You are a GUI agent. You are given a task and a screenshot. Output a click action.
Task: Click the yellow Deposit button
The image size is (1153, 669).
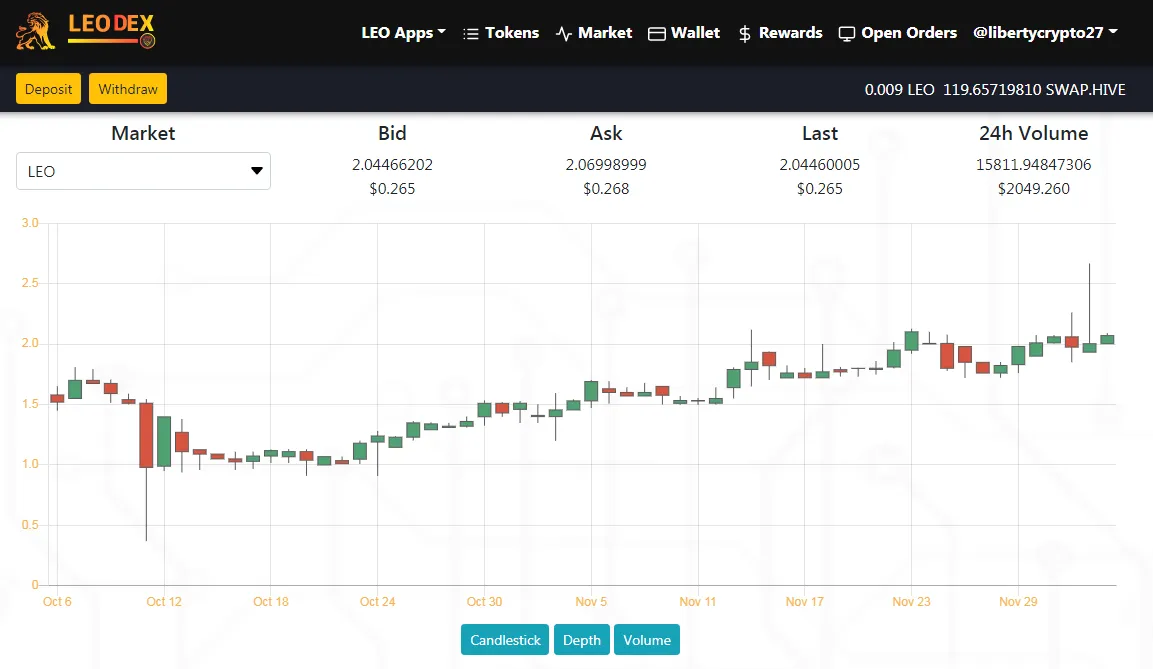click(x=49, y=89)
